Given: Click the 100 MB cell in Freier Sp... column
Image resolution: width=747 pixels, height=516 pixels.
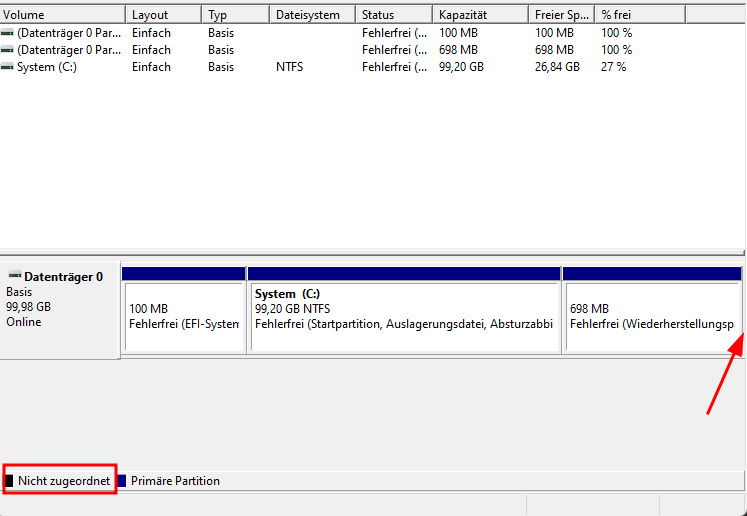Looking at the screenshot, I should (554, 33).
